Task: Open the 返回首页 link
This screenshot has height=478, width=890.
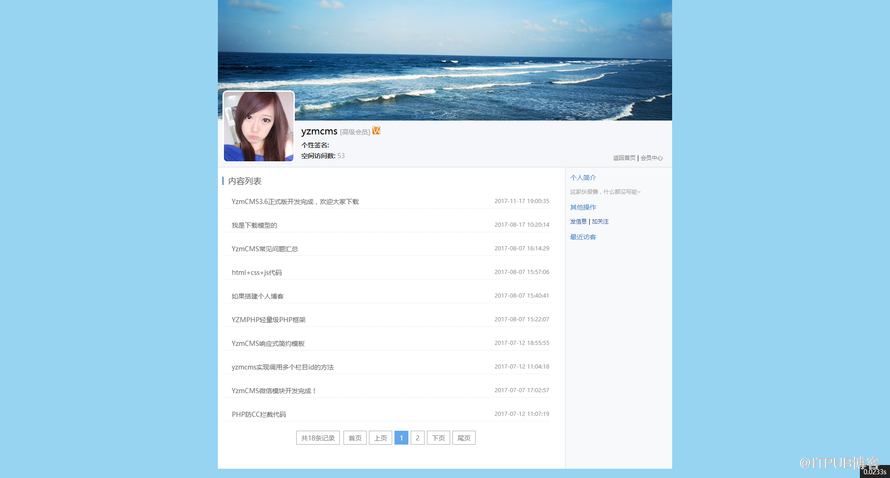Action: pyautogui.click(x=624, y=158)
